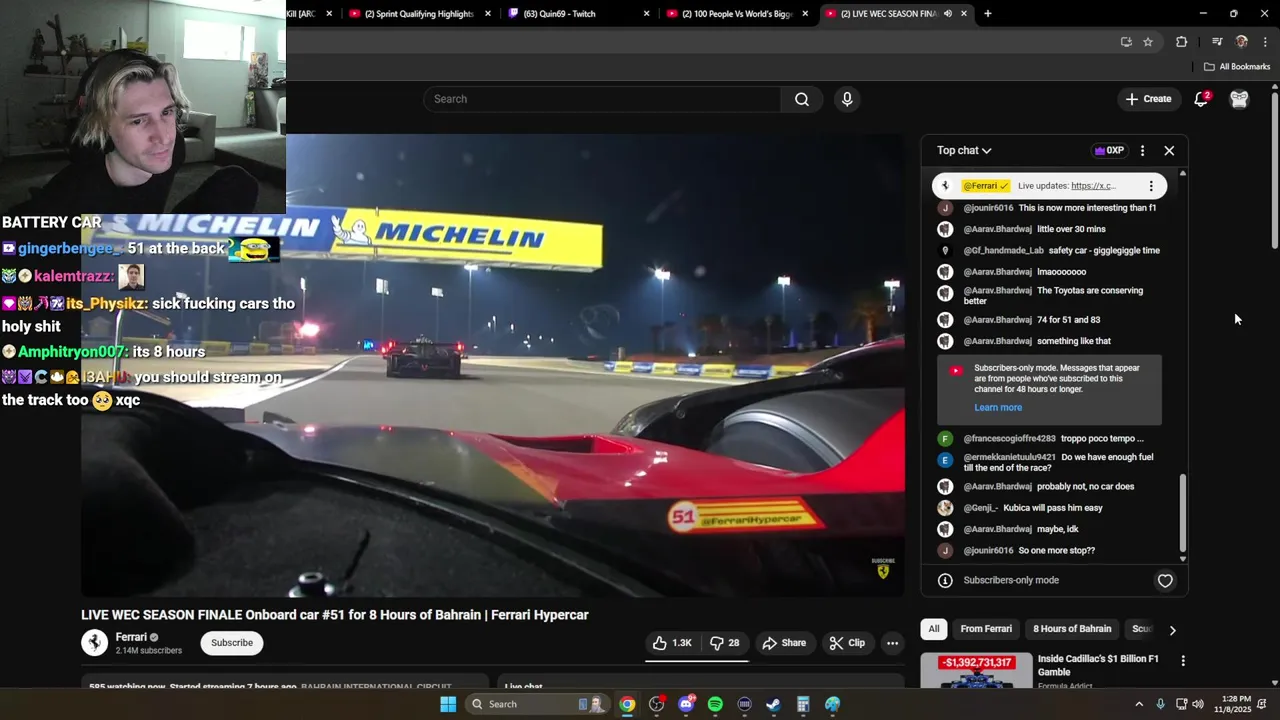Open YouTube notifications bell
Viewport: 1280px width, 720px height.
1202,99
